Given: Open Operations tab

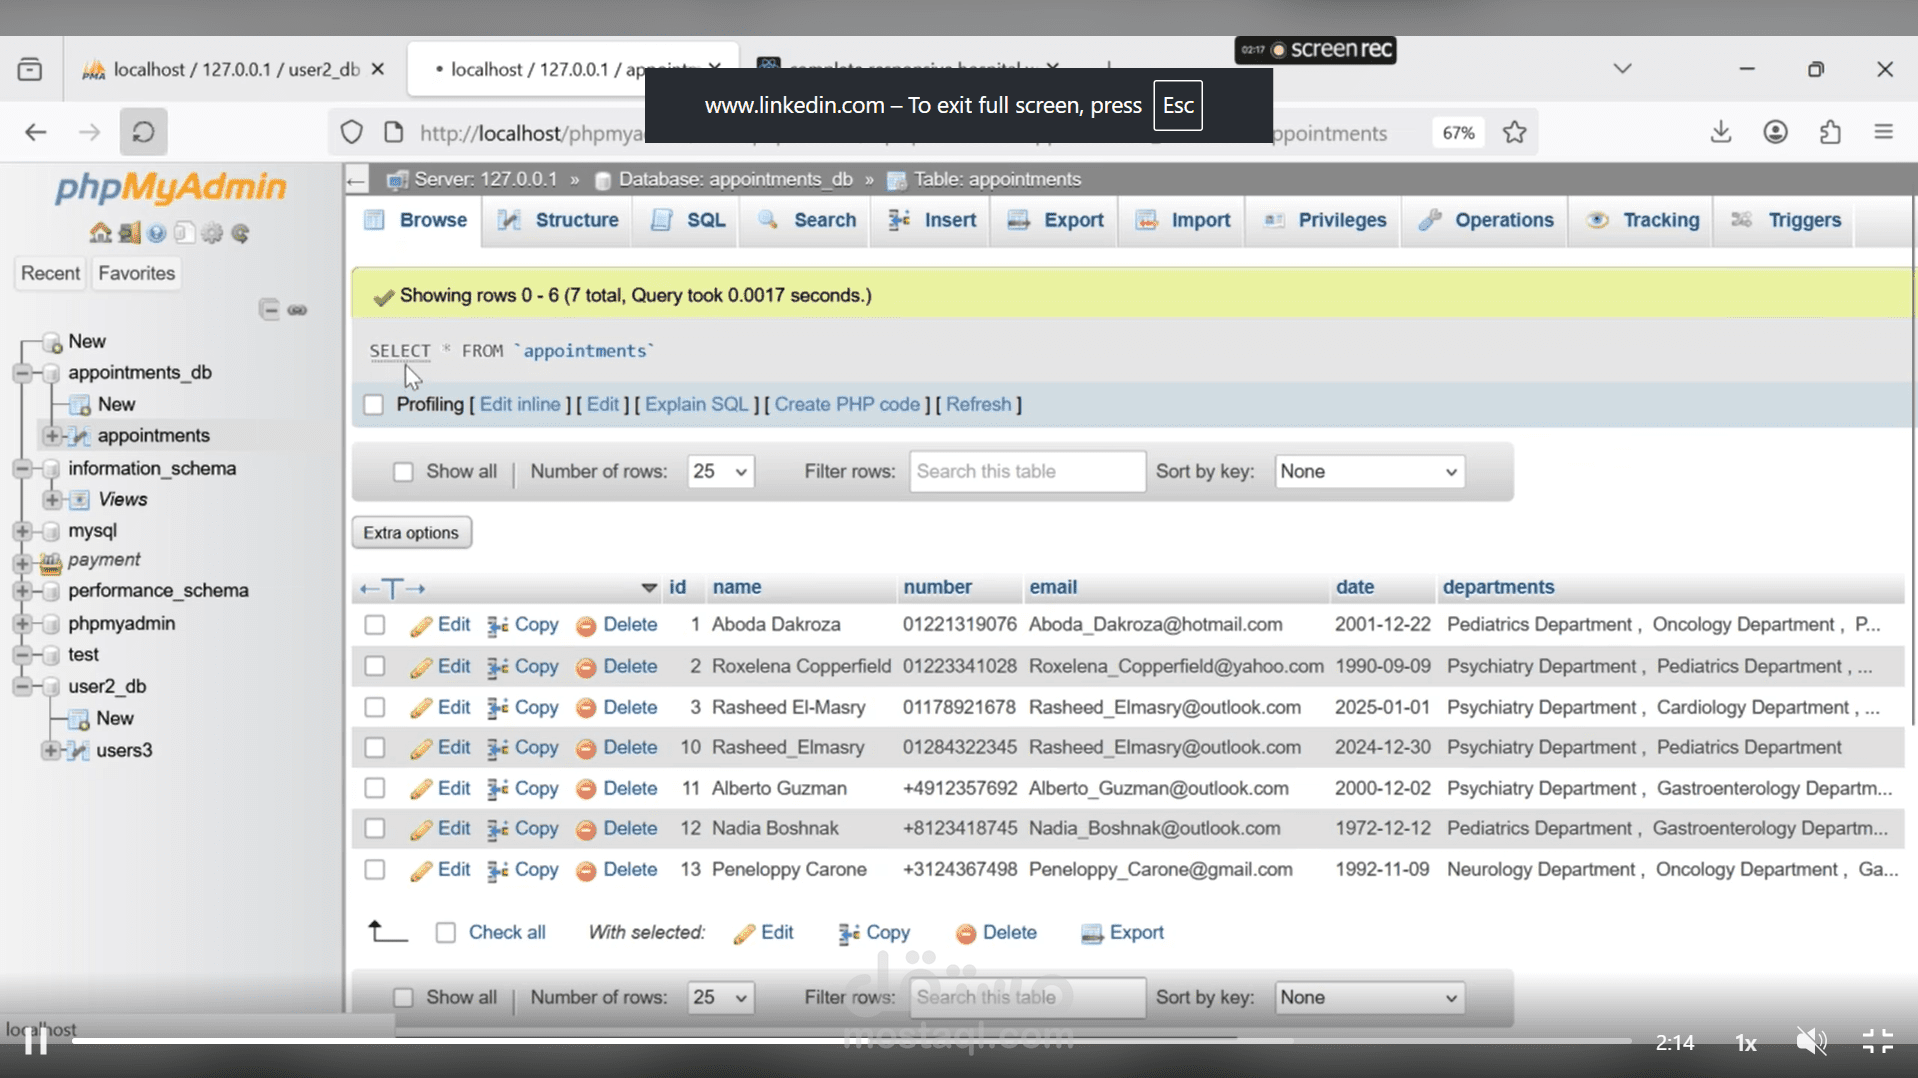Looking at the screenshot, I should pos(1486,220).
